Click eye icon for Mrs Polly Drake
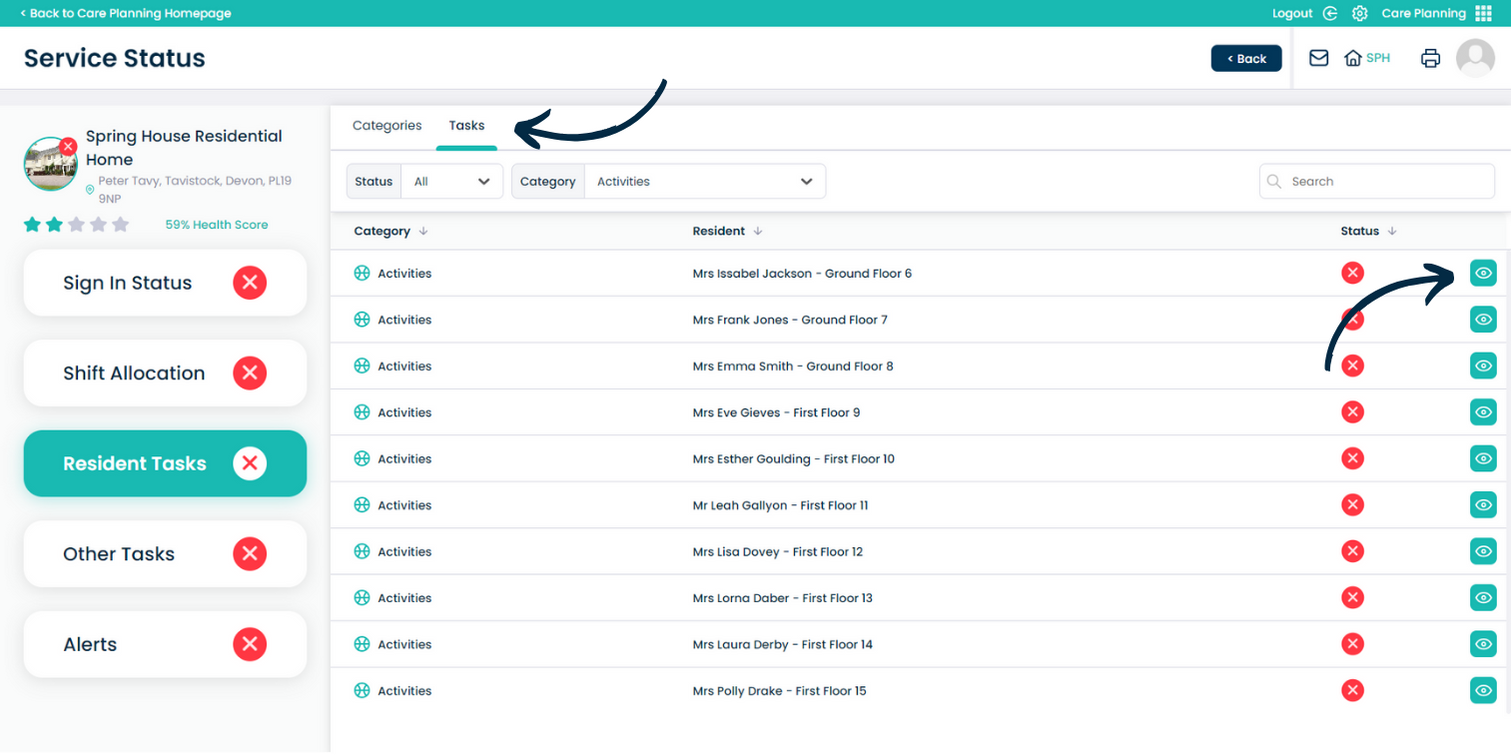Viewport: 1511px width, 756px height. [1483, 690]
